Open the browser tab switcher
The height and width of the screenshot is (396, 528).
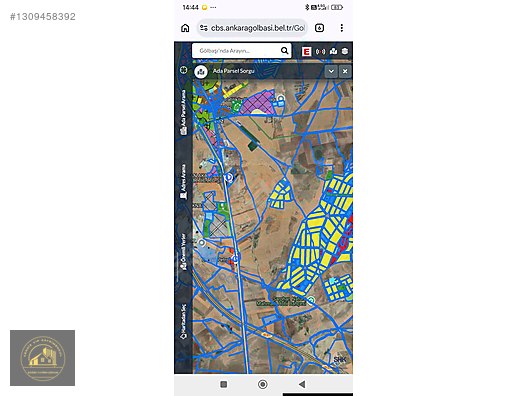pos(320,28)
